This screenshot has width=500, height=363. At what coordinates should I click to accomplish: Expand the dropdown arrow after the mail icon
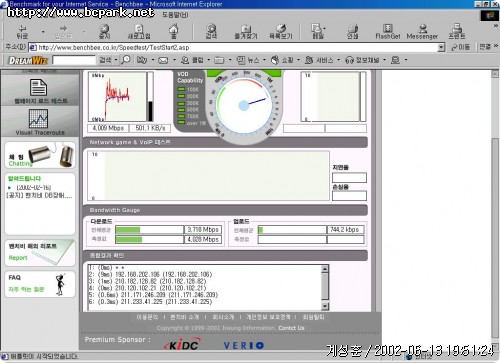pyautogui.click(x=174, y=60)
